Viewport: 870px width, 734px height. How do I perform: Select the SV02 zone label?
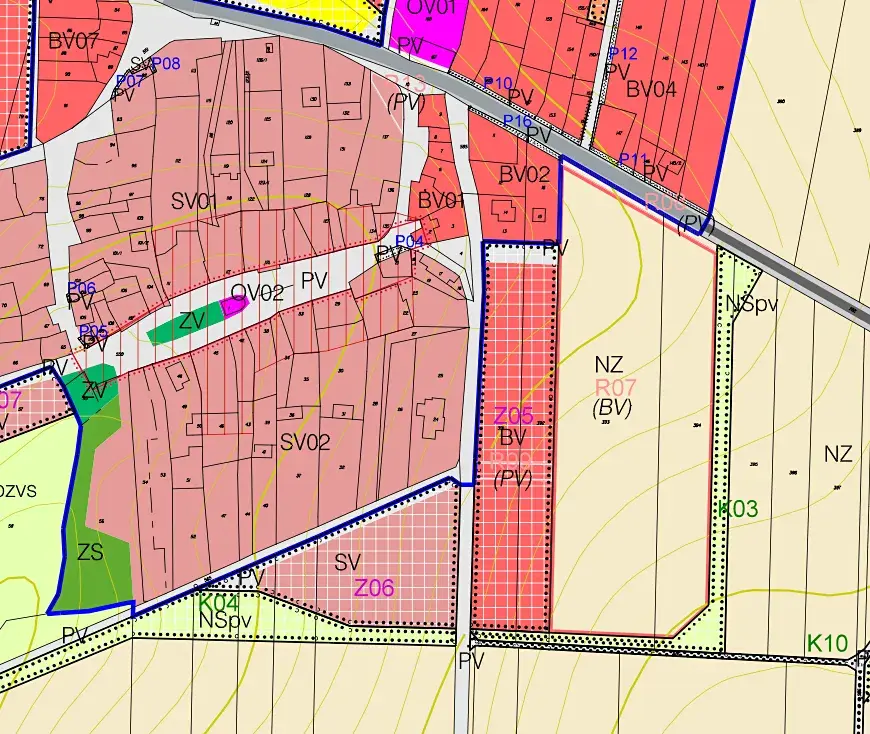pos(305,441)
